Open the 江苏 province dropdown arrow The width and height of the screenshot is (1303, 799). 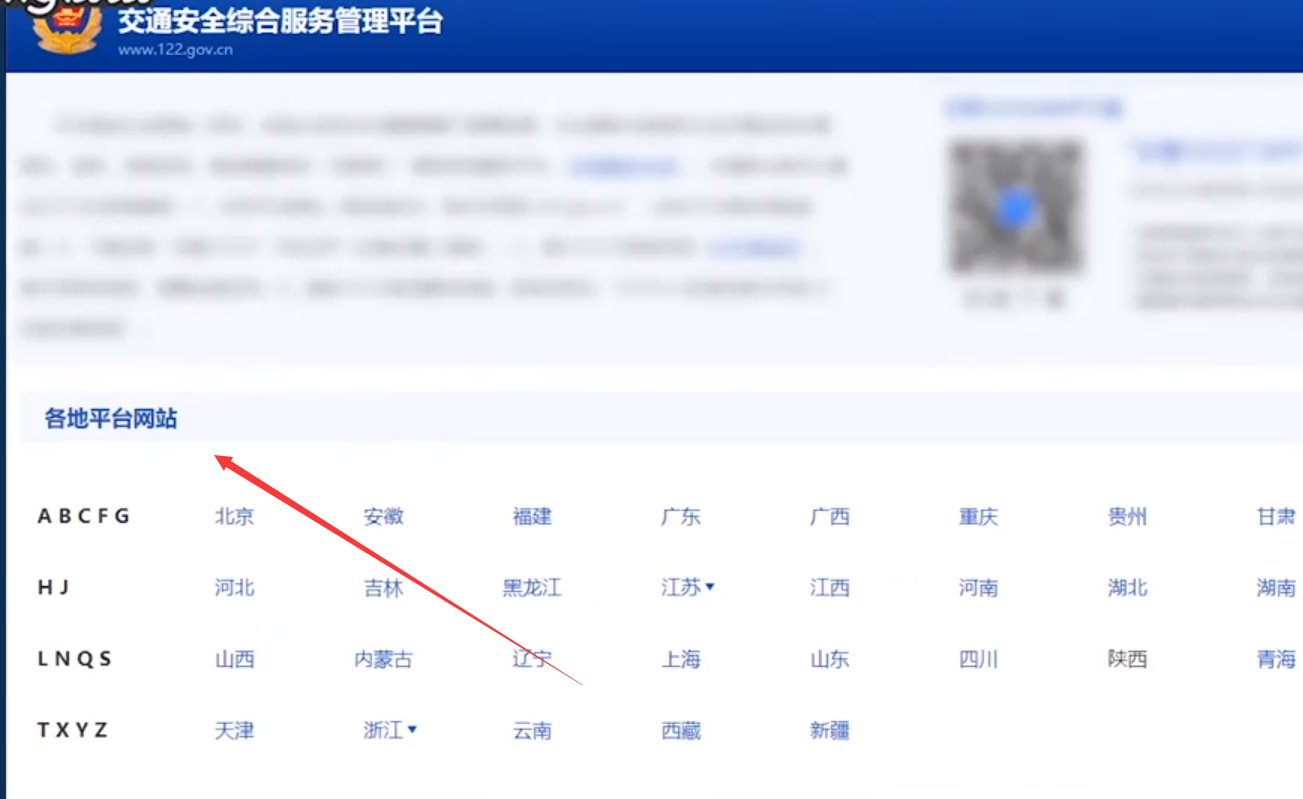pyautogui.click(x=710, y=588)
